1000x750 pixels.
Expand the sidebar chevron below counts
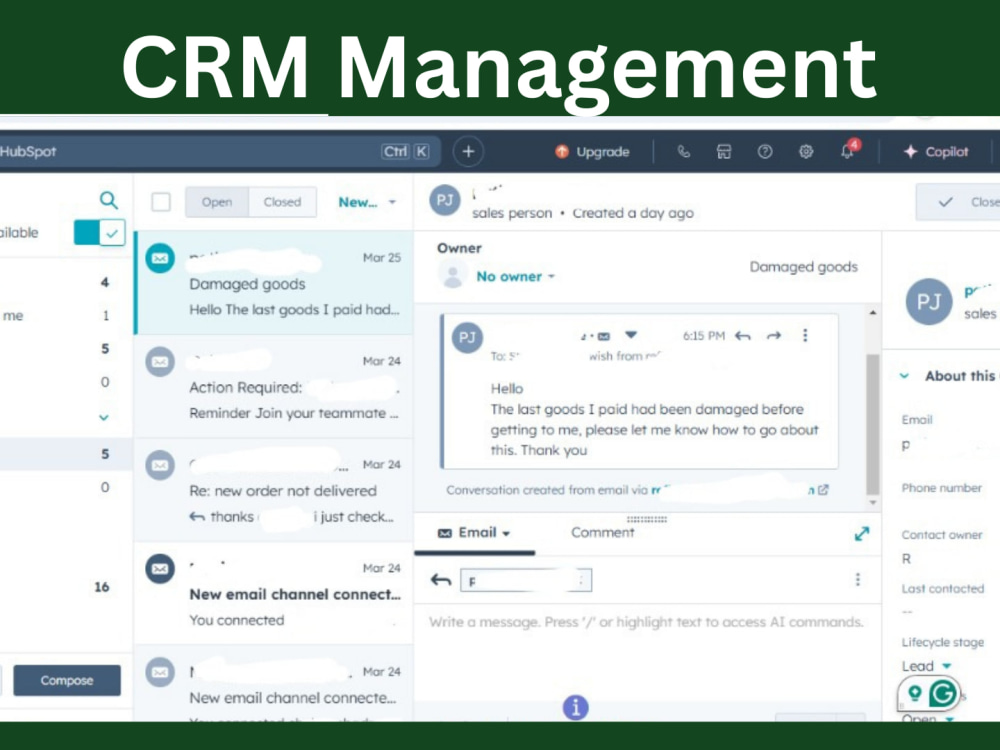pyautogui.click(x=104, y=418)
